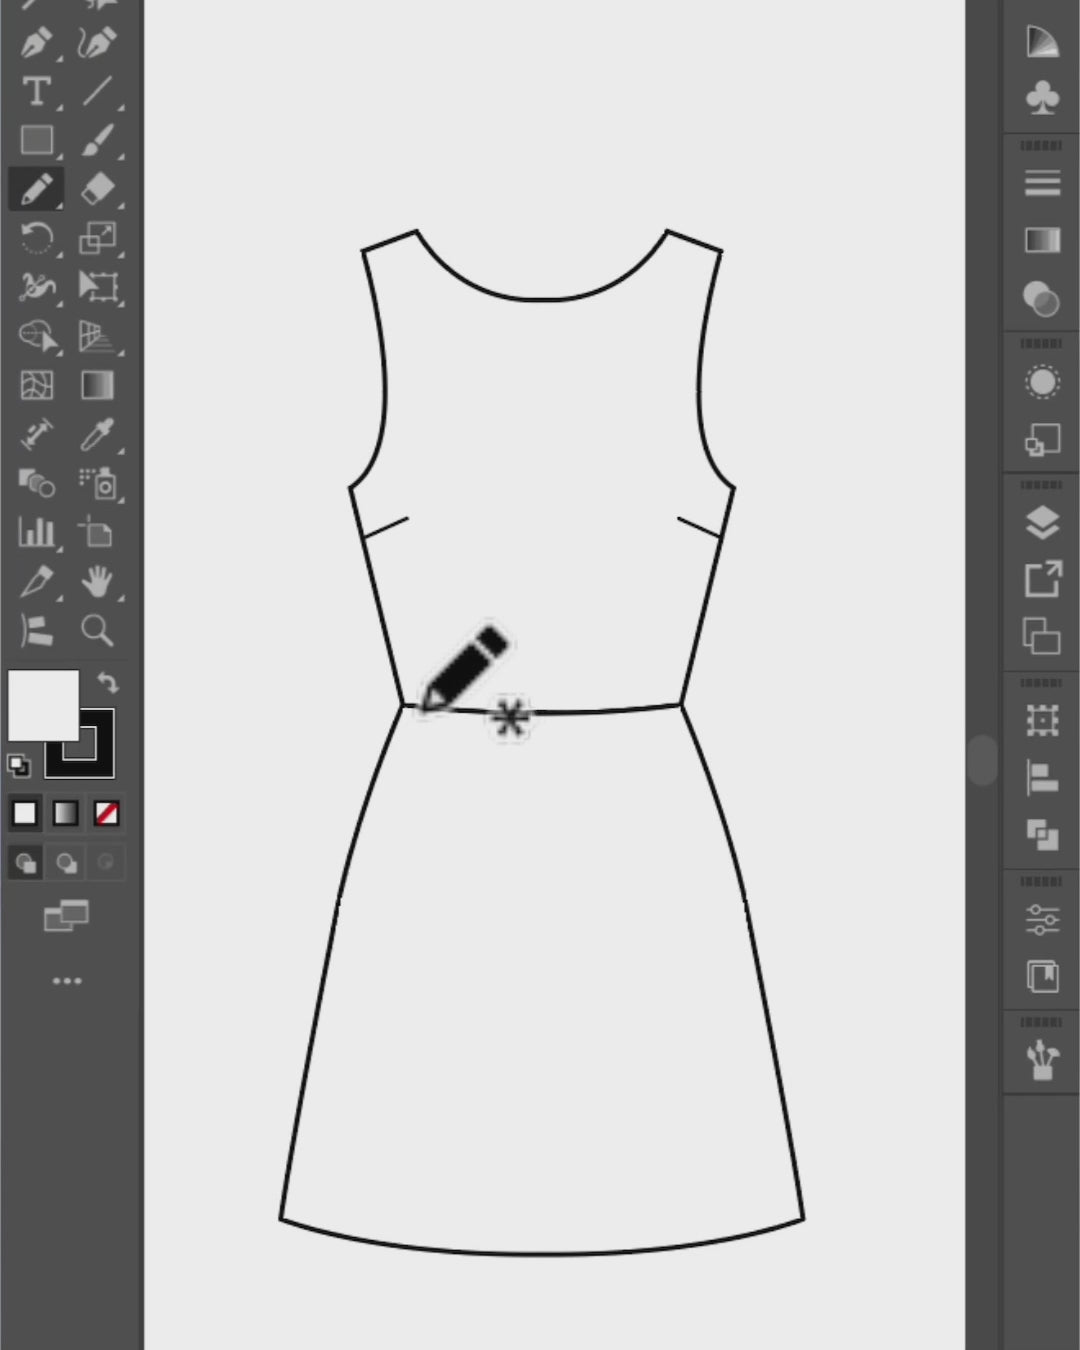Expand the Stroke panel
This screenshot has width=1080, height=1350.
click(x=1042, y=184)
